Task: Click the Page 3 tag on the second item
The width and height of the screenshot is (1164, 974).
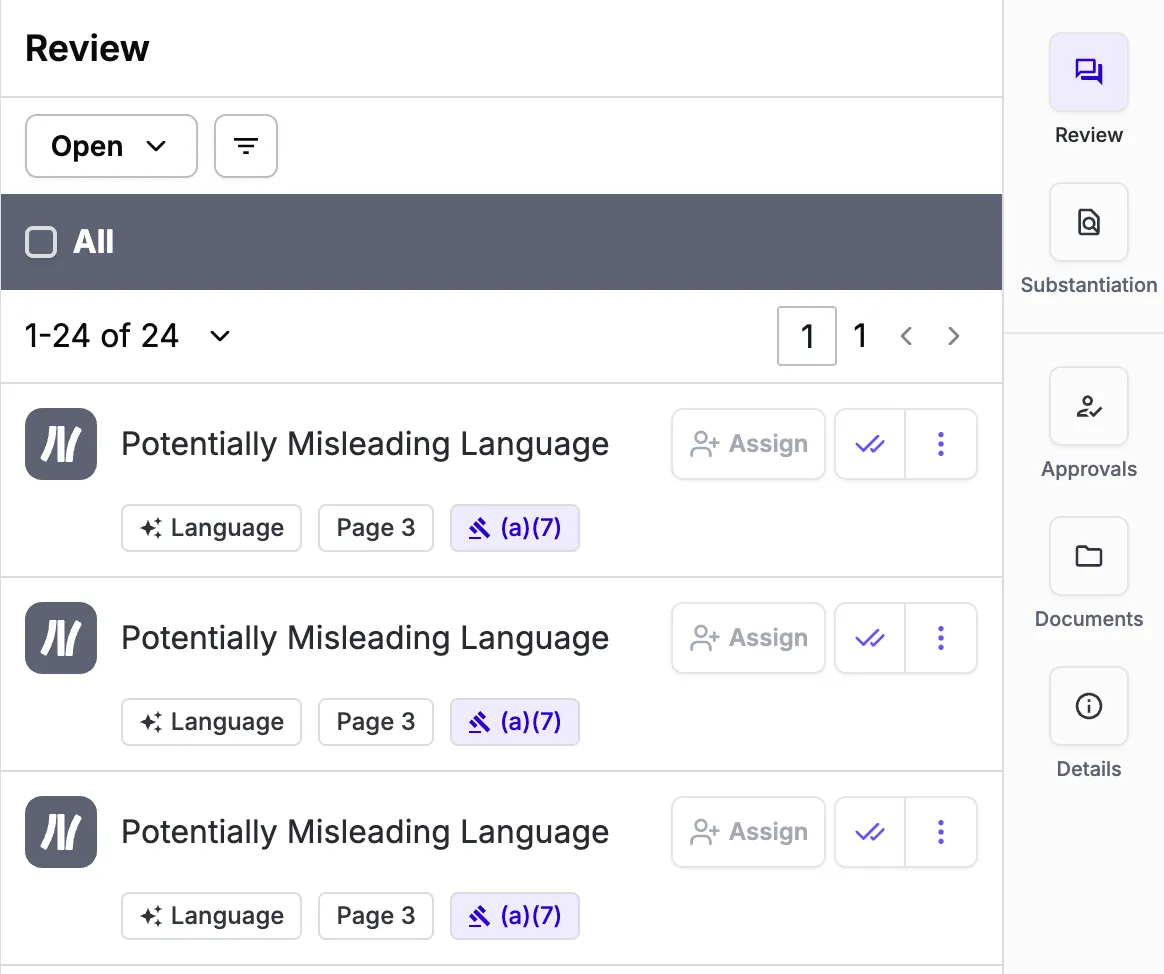Action: [376, 722]
